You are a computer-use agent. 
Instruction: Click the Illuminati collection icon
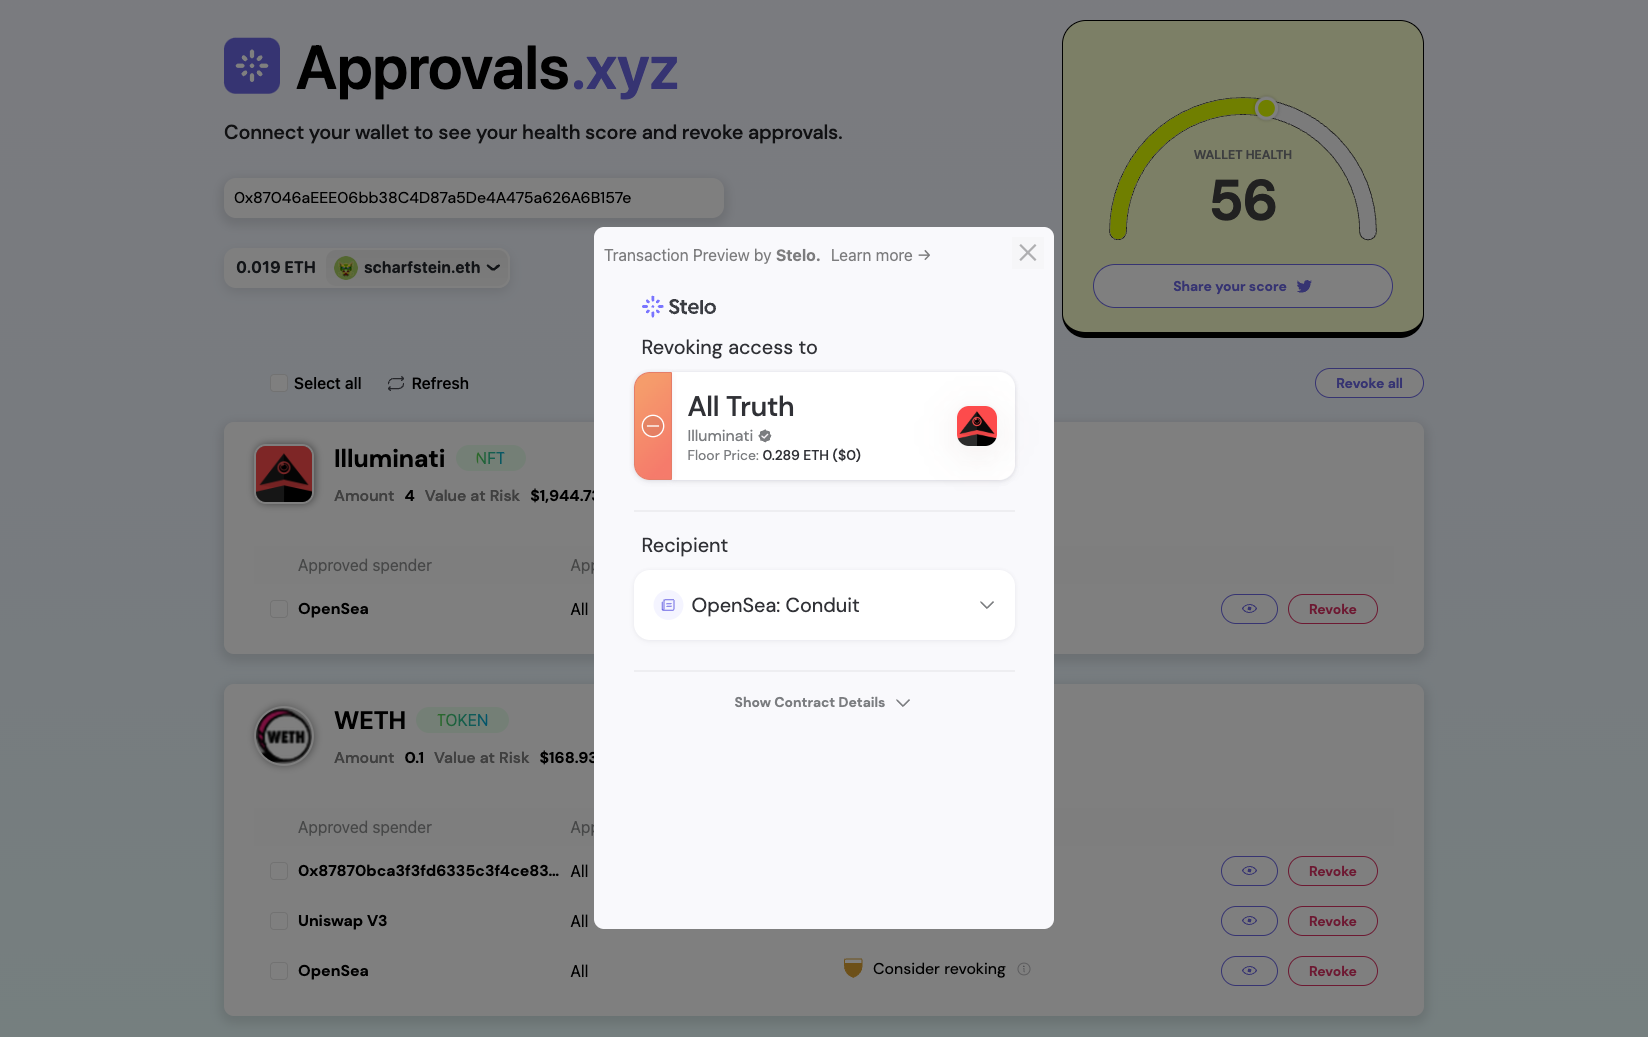284,474
